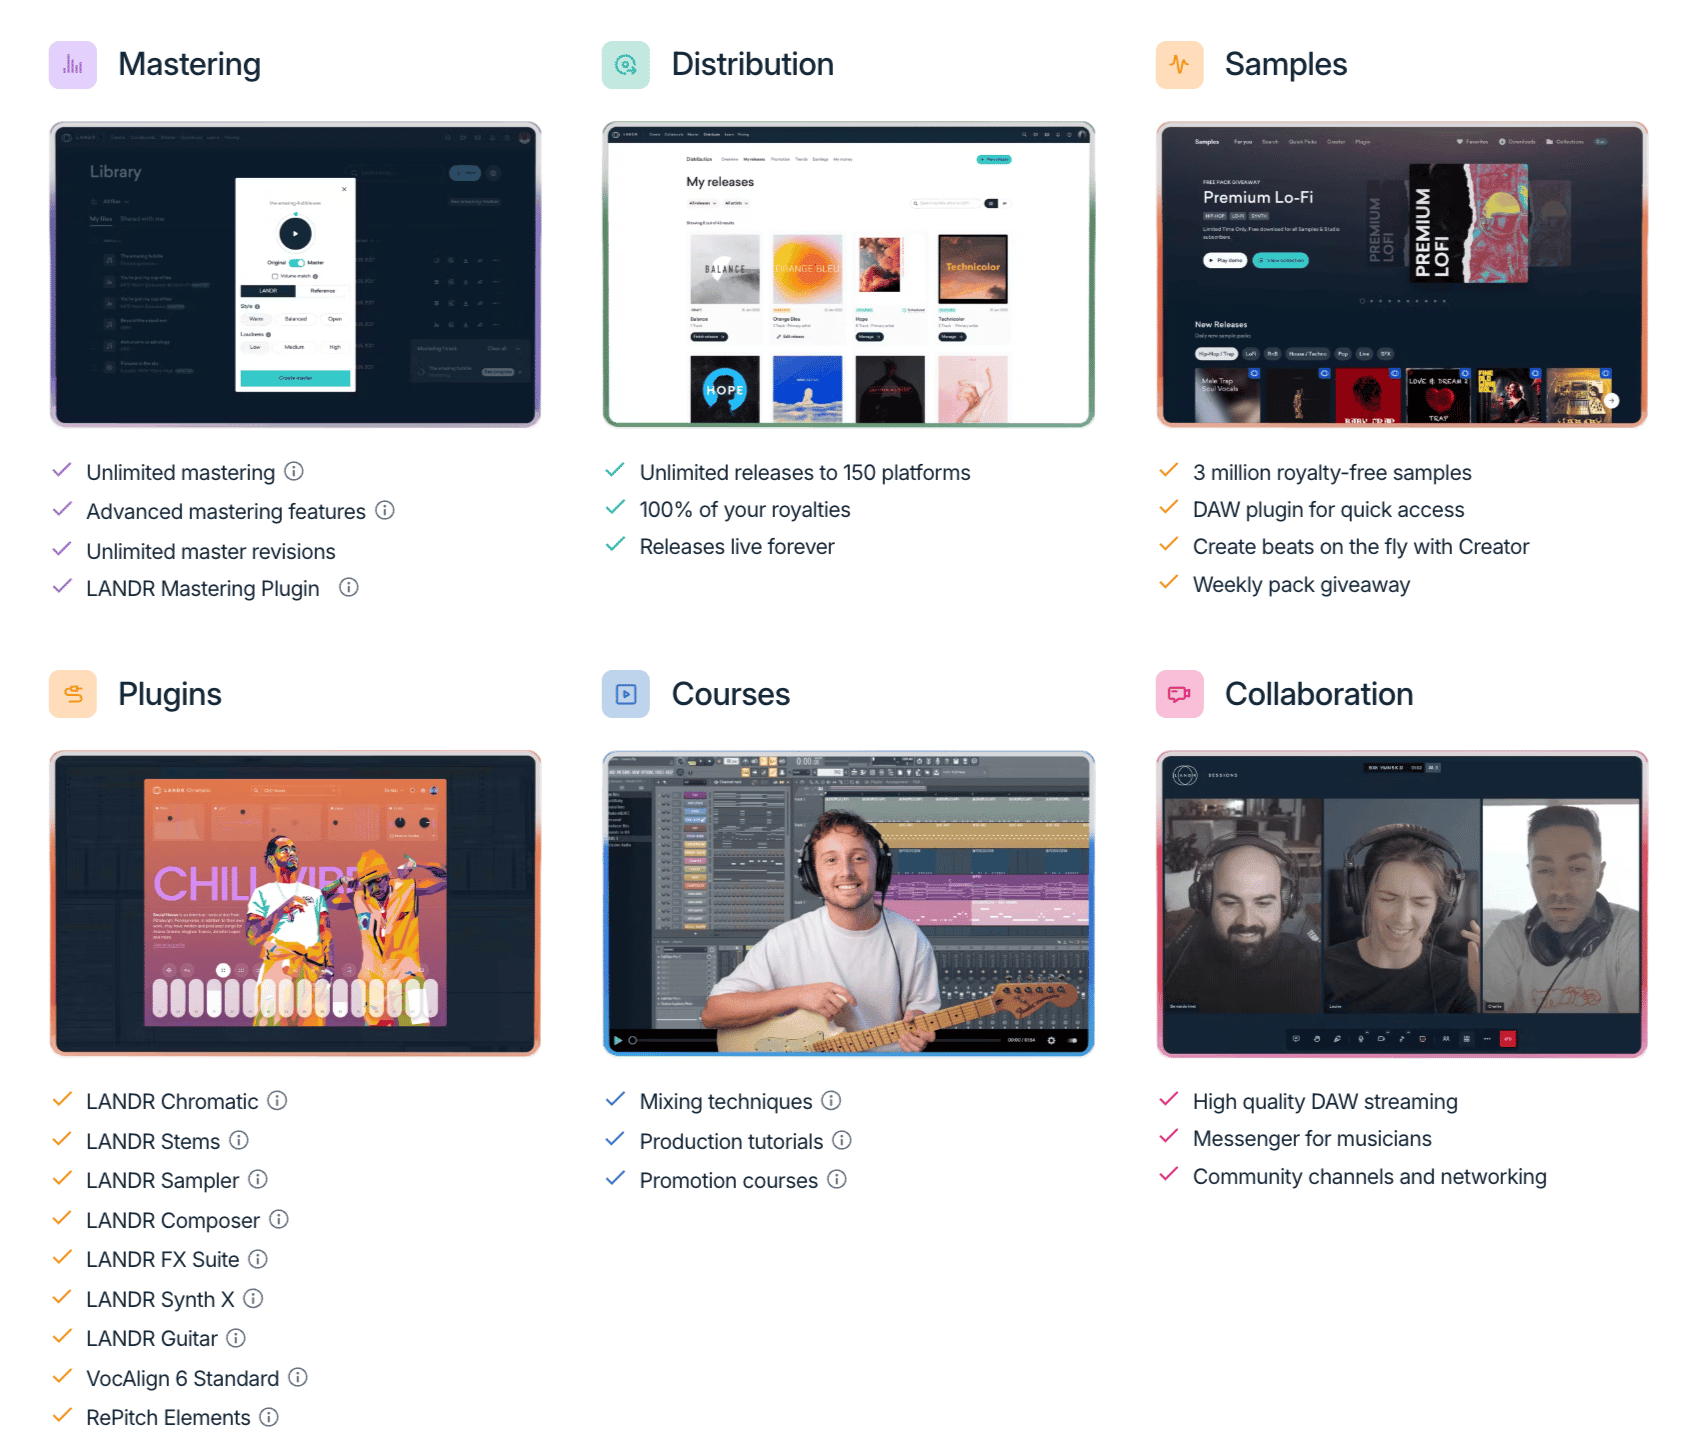Image resolution: width=1692 pixels, height=1456 pixels.
Task: Click the purple Mastering section icon
Action: pos(73,65)
